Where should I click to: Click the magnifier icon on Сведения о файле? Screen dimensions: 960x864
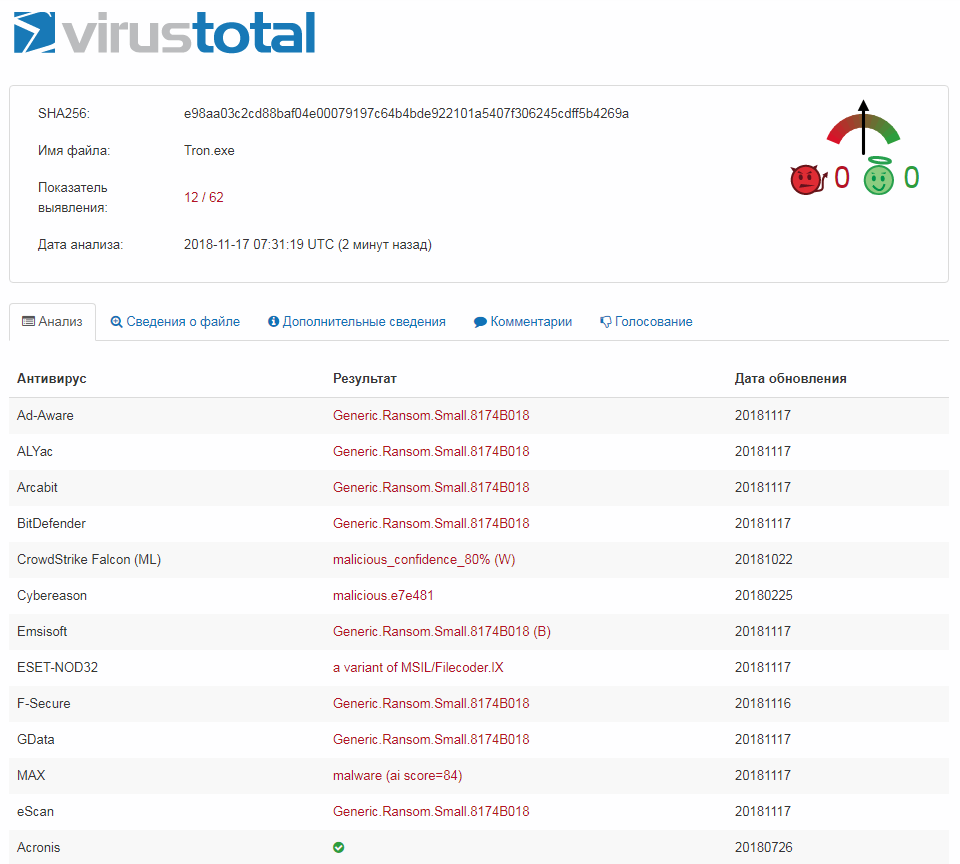[x=116, y=322]
